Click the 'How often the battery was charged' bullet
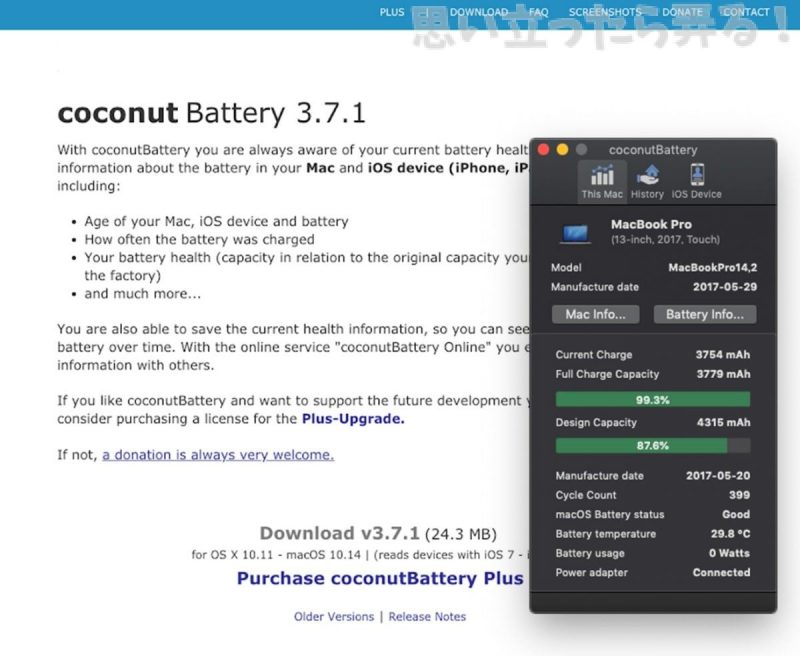The width and height of the screenshot is (800, 656). tap(199, 239)
